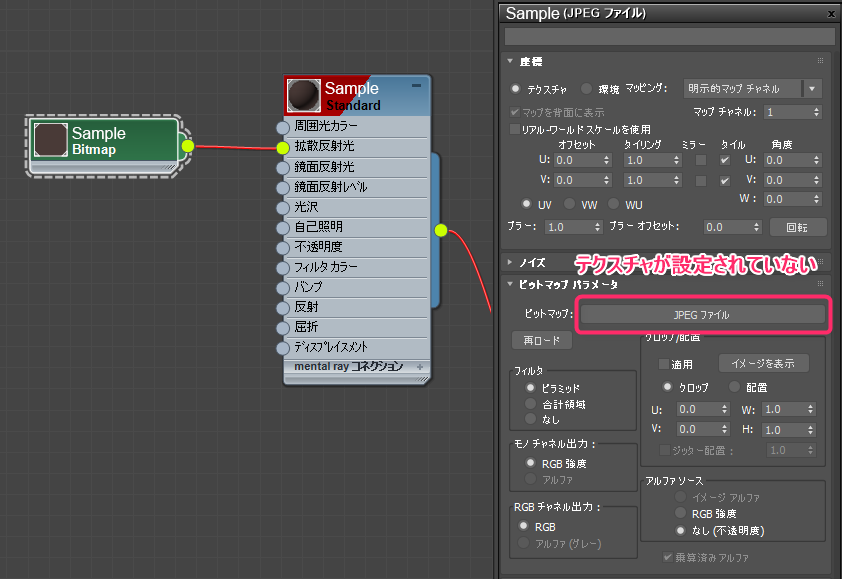The image size is (842, 579).
Task: Toggle the U タイル checkbox
Action: [725, 160]
